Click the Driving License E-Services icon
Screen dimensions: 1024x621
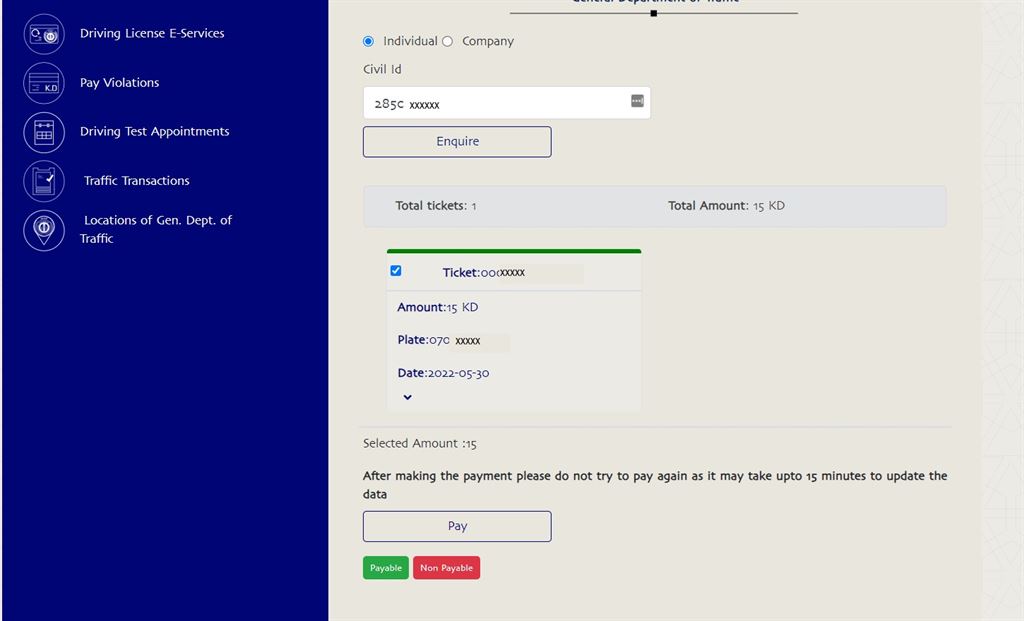pyautogui.click(x=43, y=34)
